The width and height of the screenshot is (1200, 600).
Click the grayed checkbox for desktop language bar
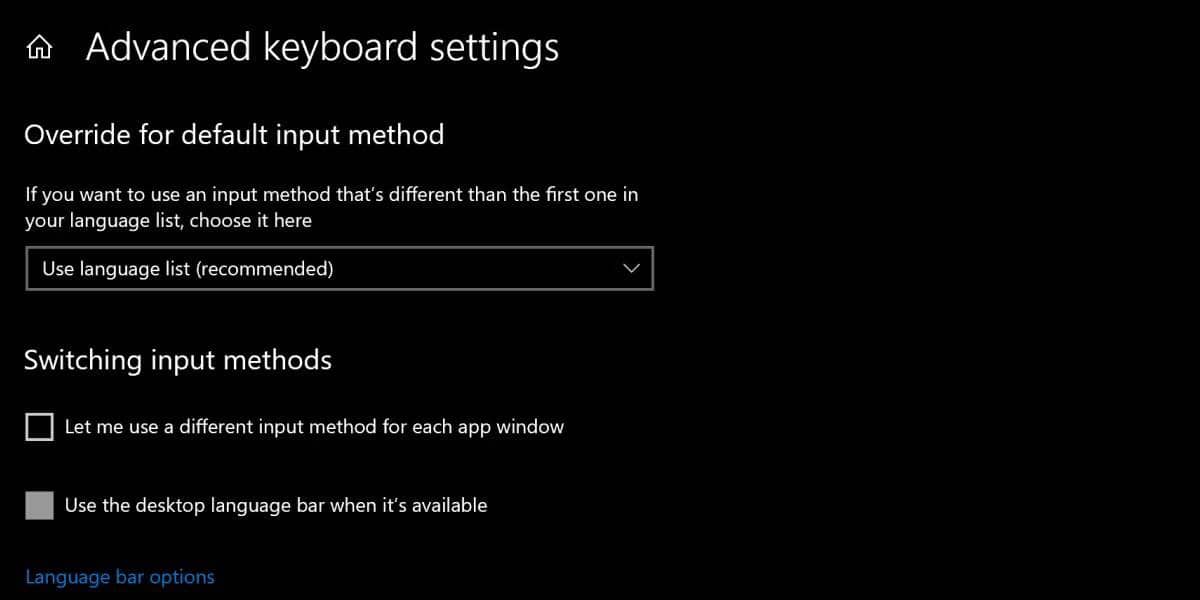38,505
